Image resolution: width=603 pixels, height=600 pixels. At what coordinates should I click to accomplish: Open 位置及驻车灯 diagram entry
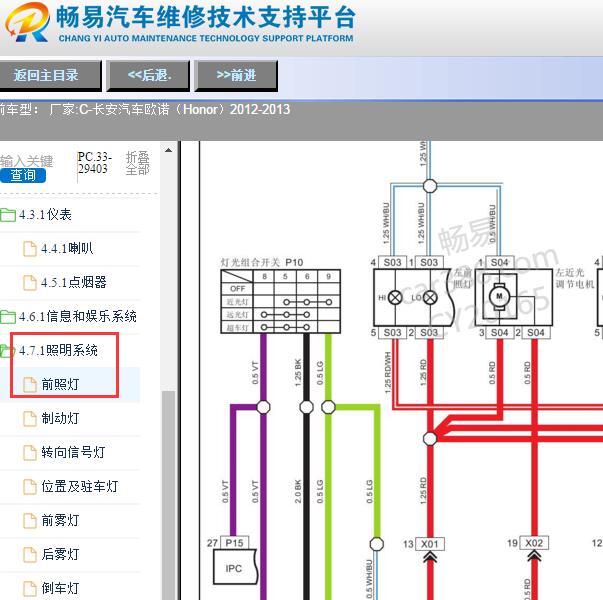tap(80, 486)
